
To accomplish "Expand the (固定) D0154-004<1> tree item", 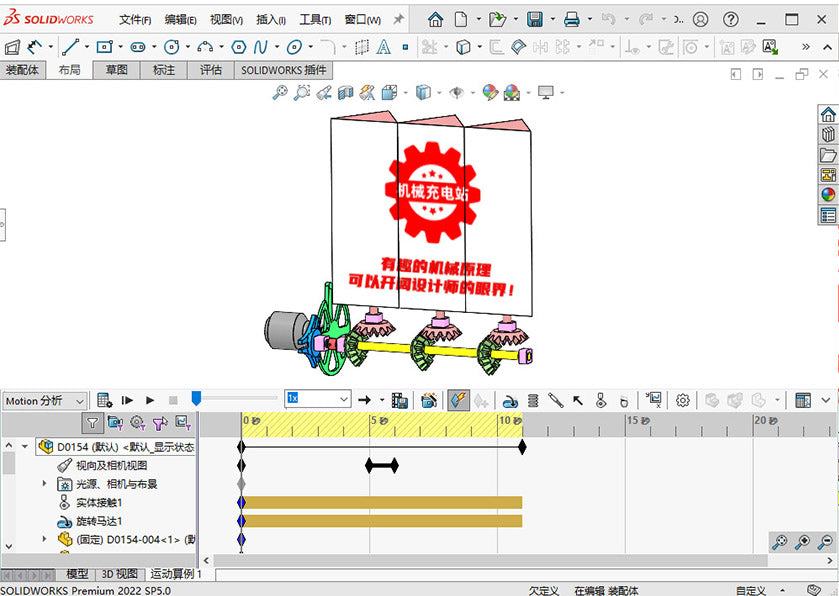I will tap(45, 539).
